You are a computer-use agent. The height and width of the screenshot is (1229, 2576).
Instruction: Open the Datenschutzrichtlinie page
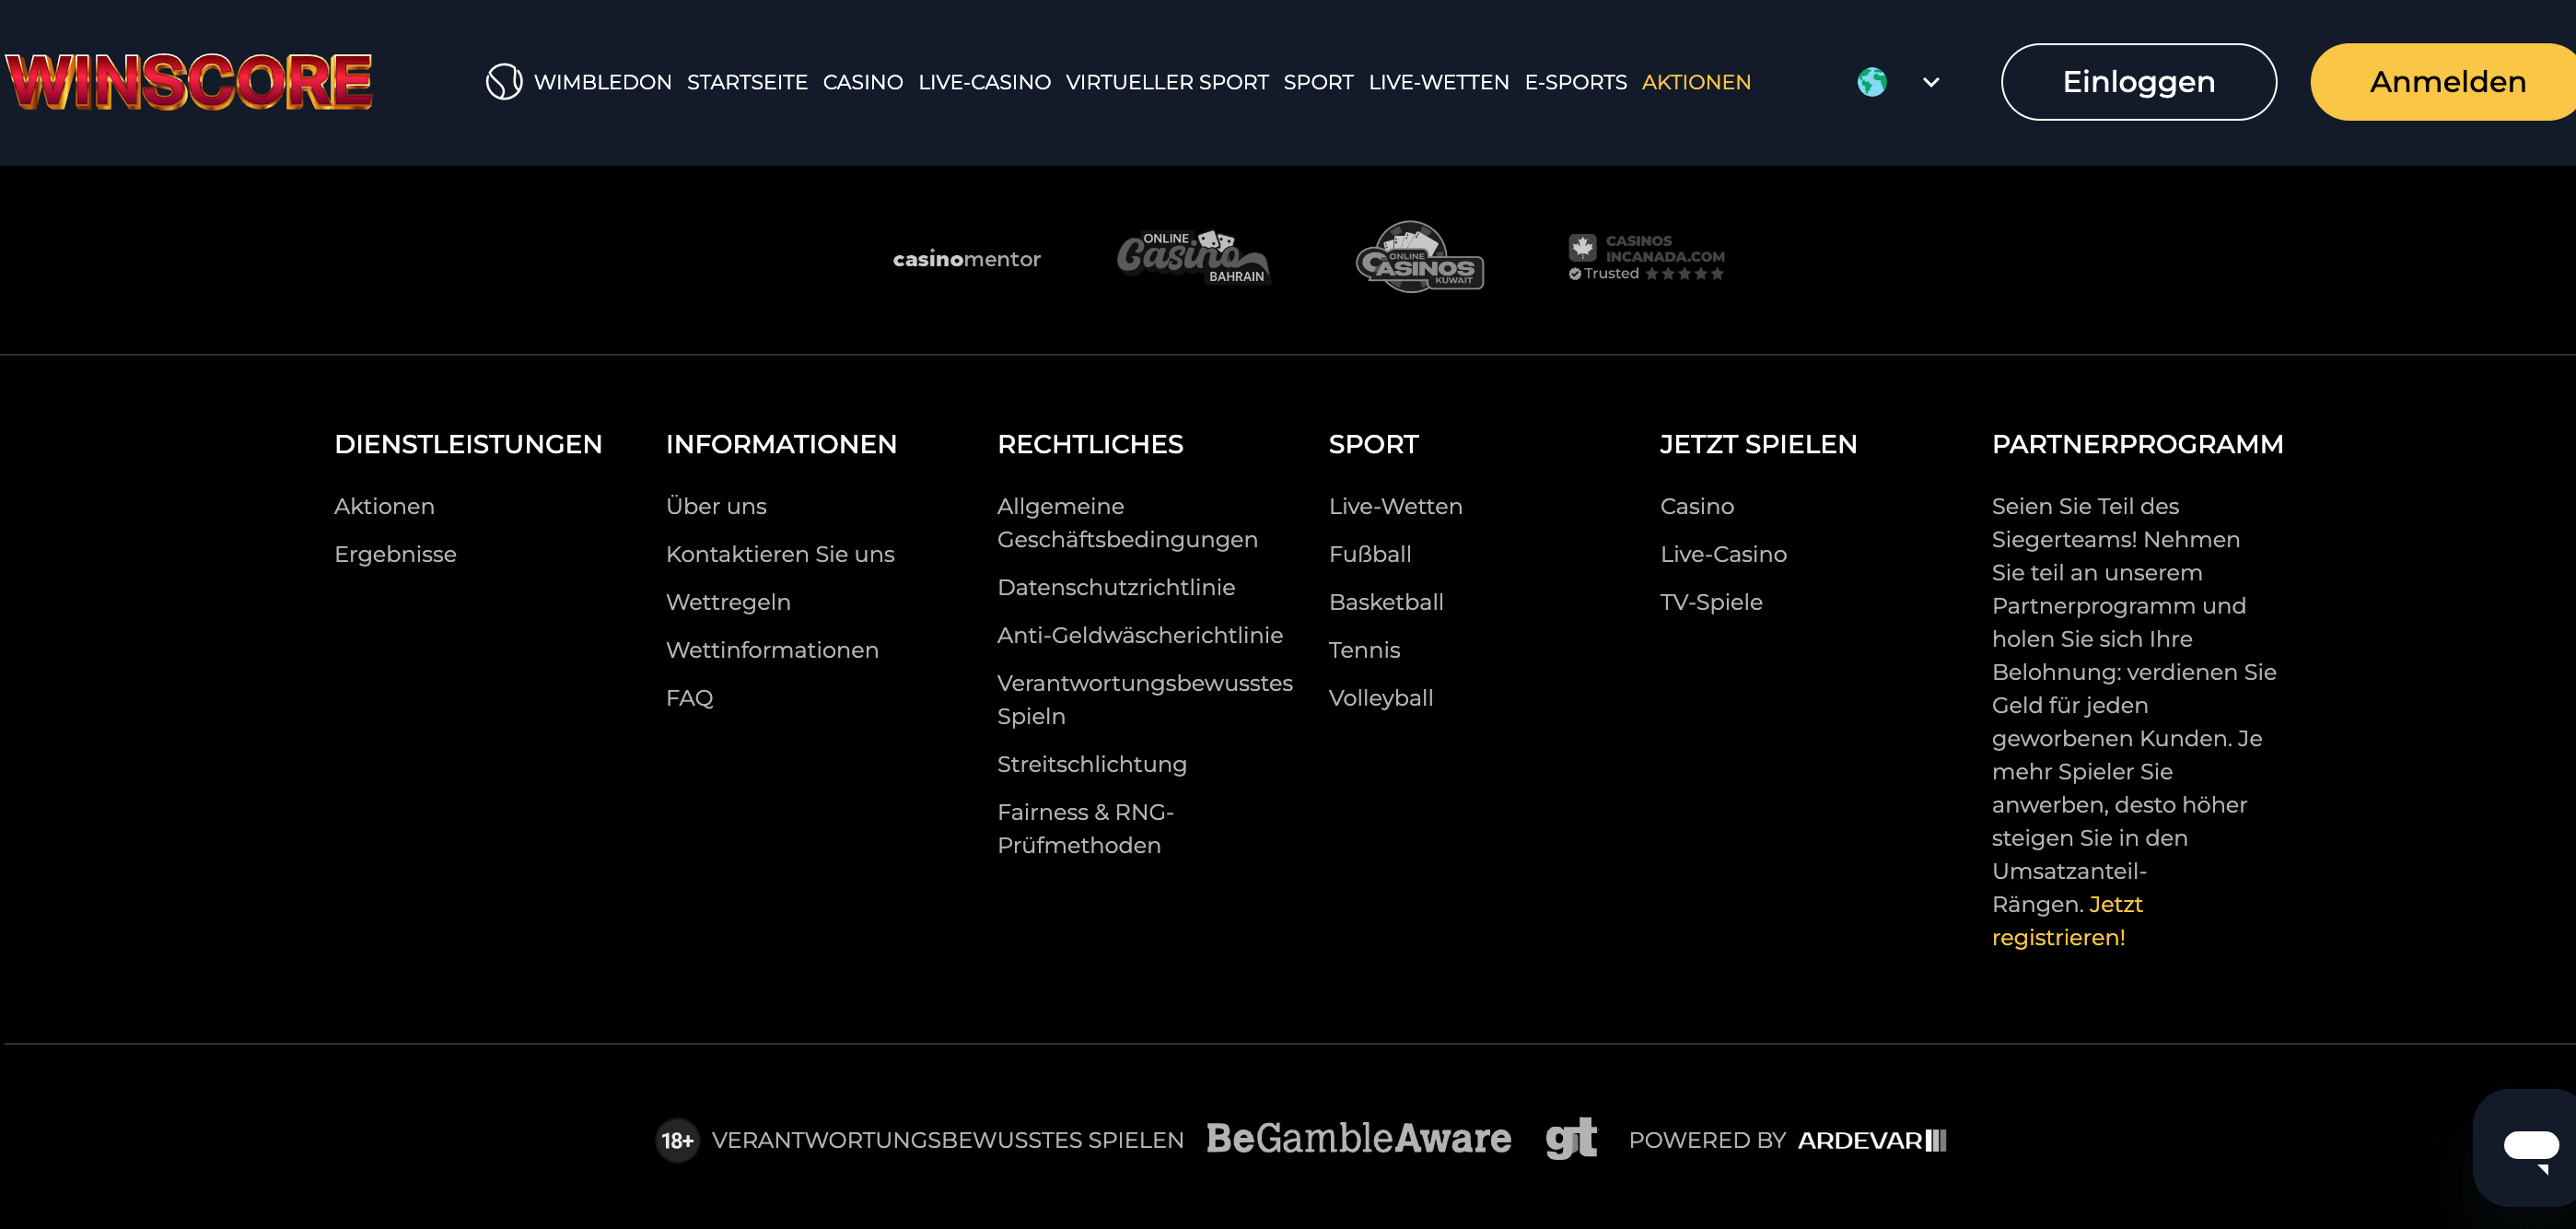click(1115, 587)
